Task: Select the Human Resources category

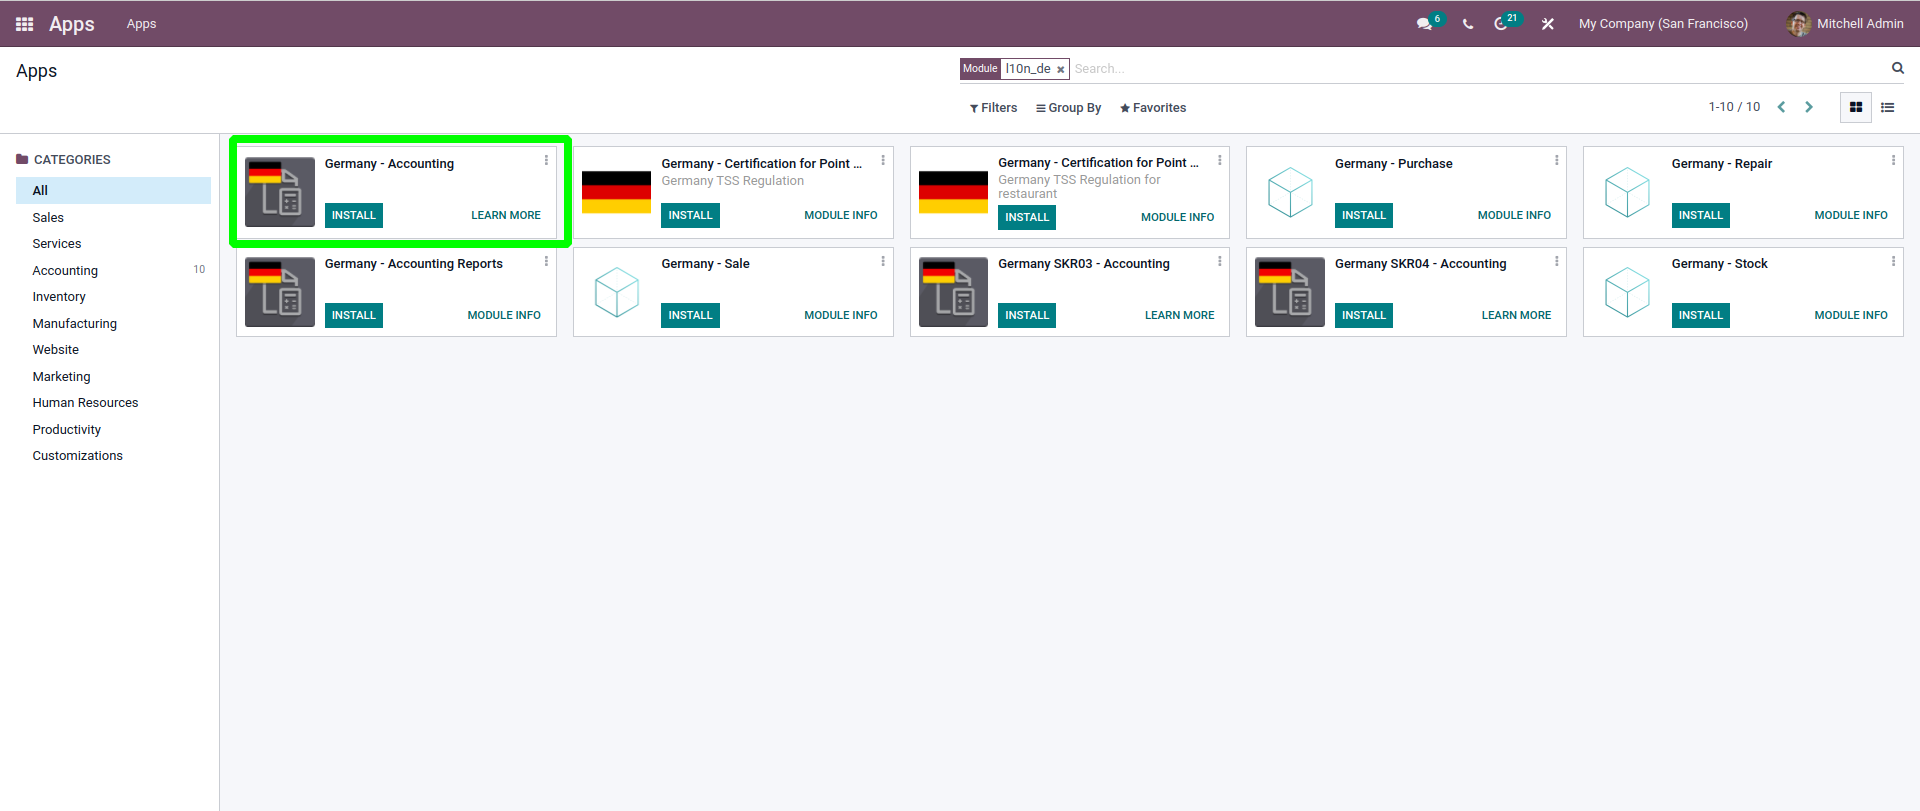Action: [x=113, y=402]
